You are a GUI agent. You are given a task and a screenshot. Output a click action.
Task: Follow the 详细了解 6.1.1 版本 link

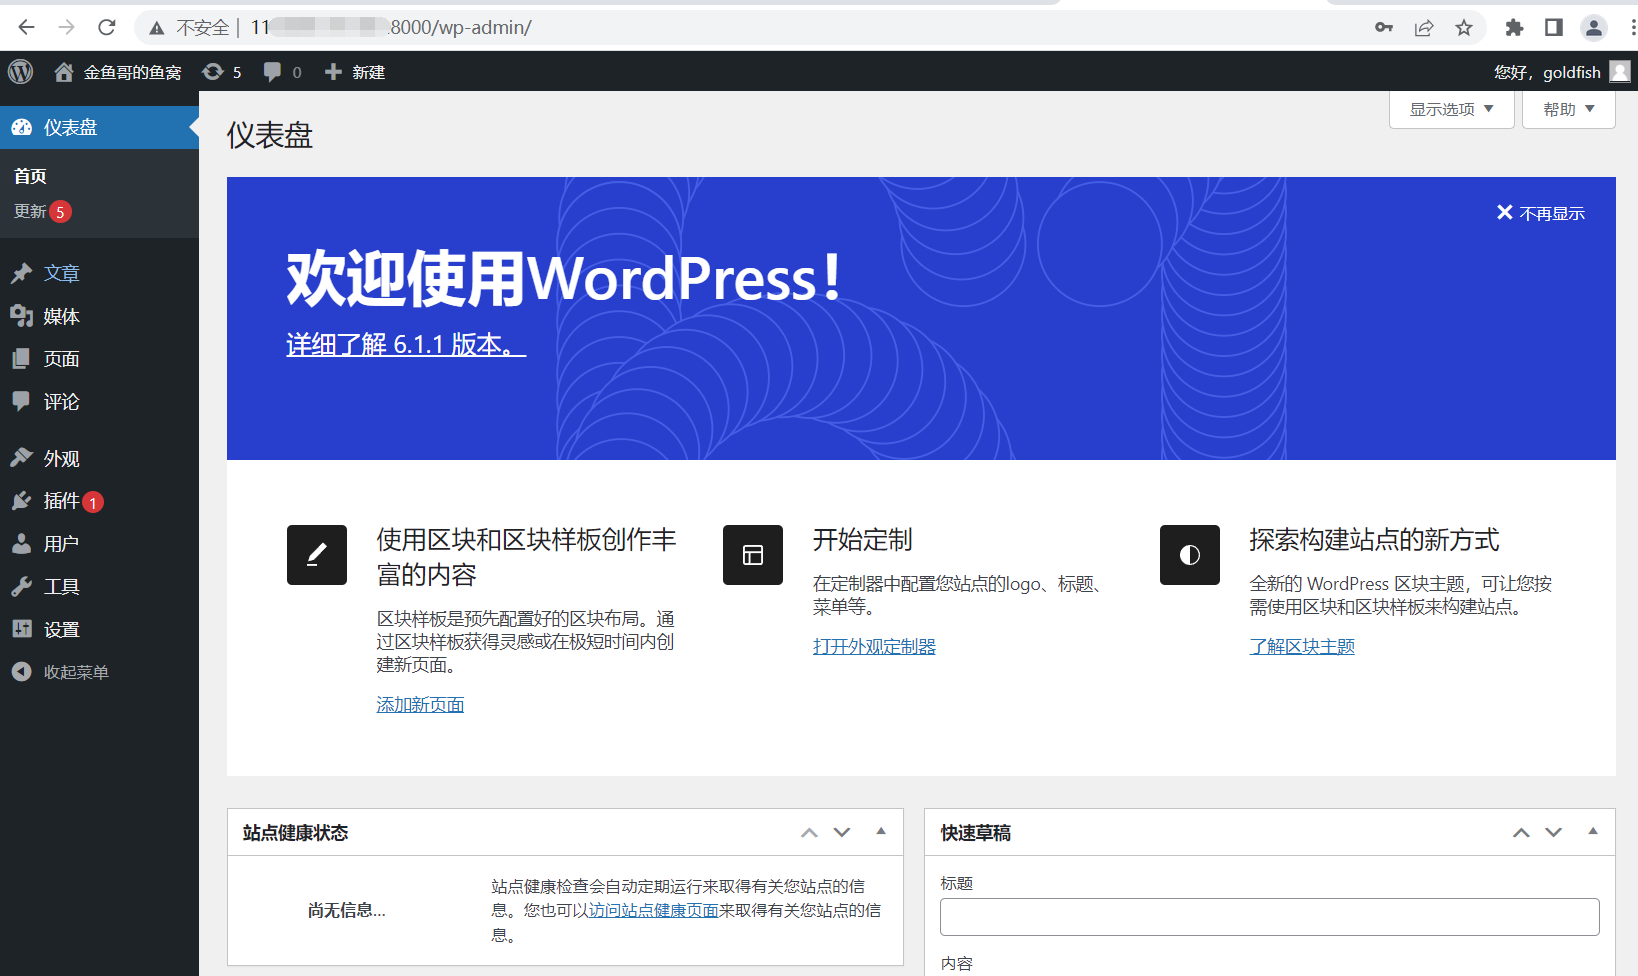(406, 344)
